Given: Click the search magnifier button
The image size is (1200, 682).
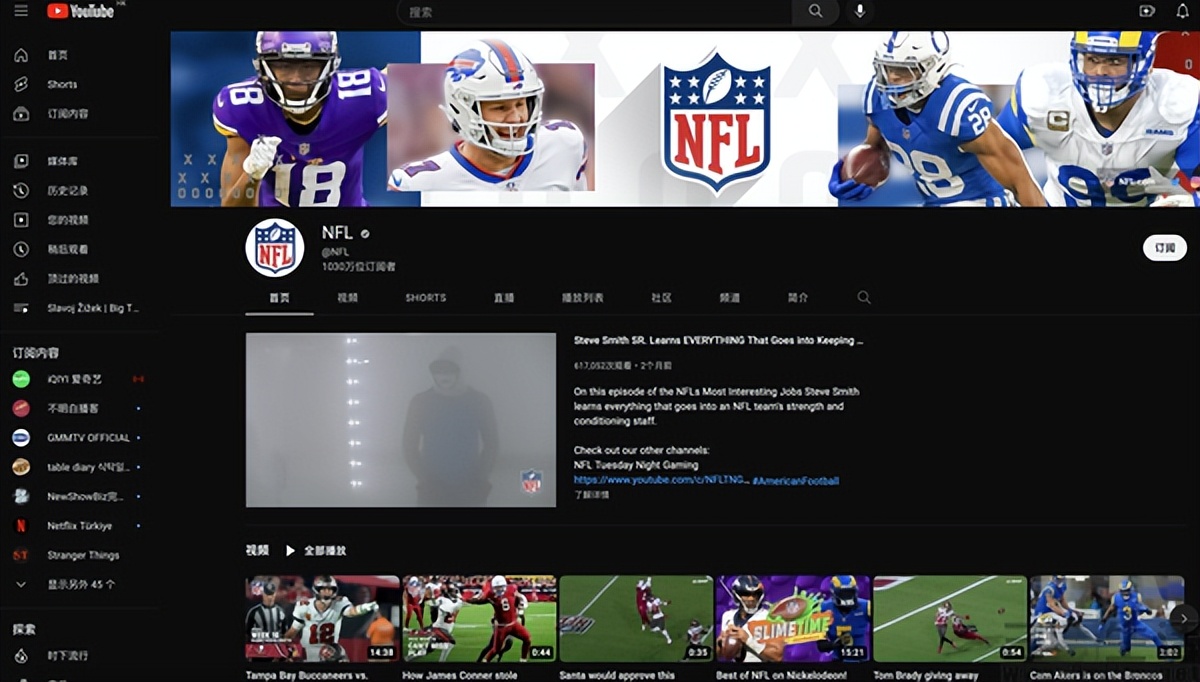Looking at the screenshot, I should pos(816,11).
